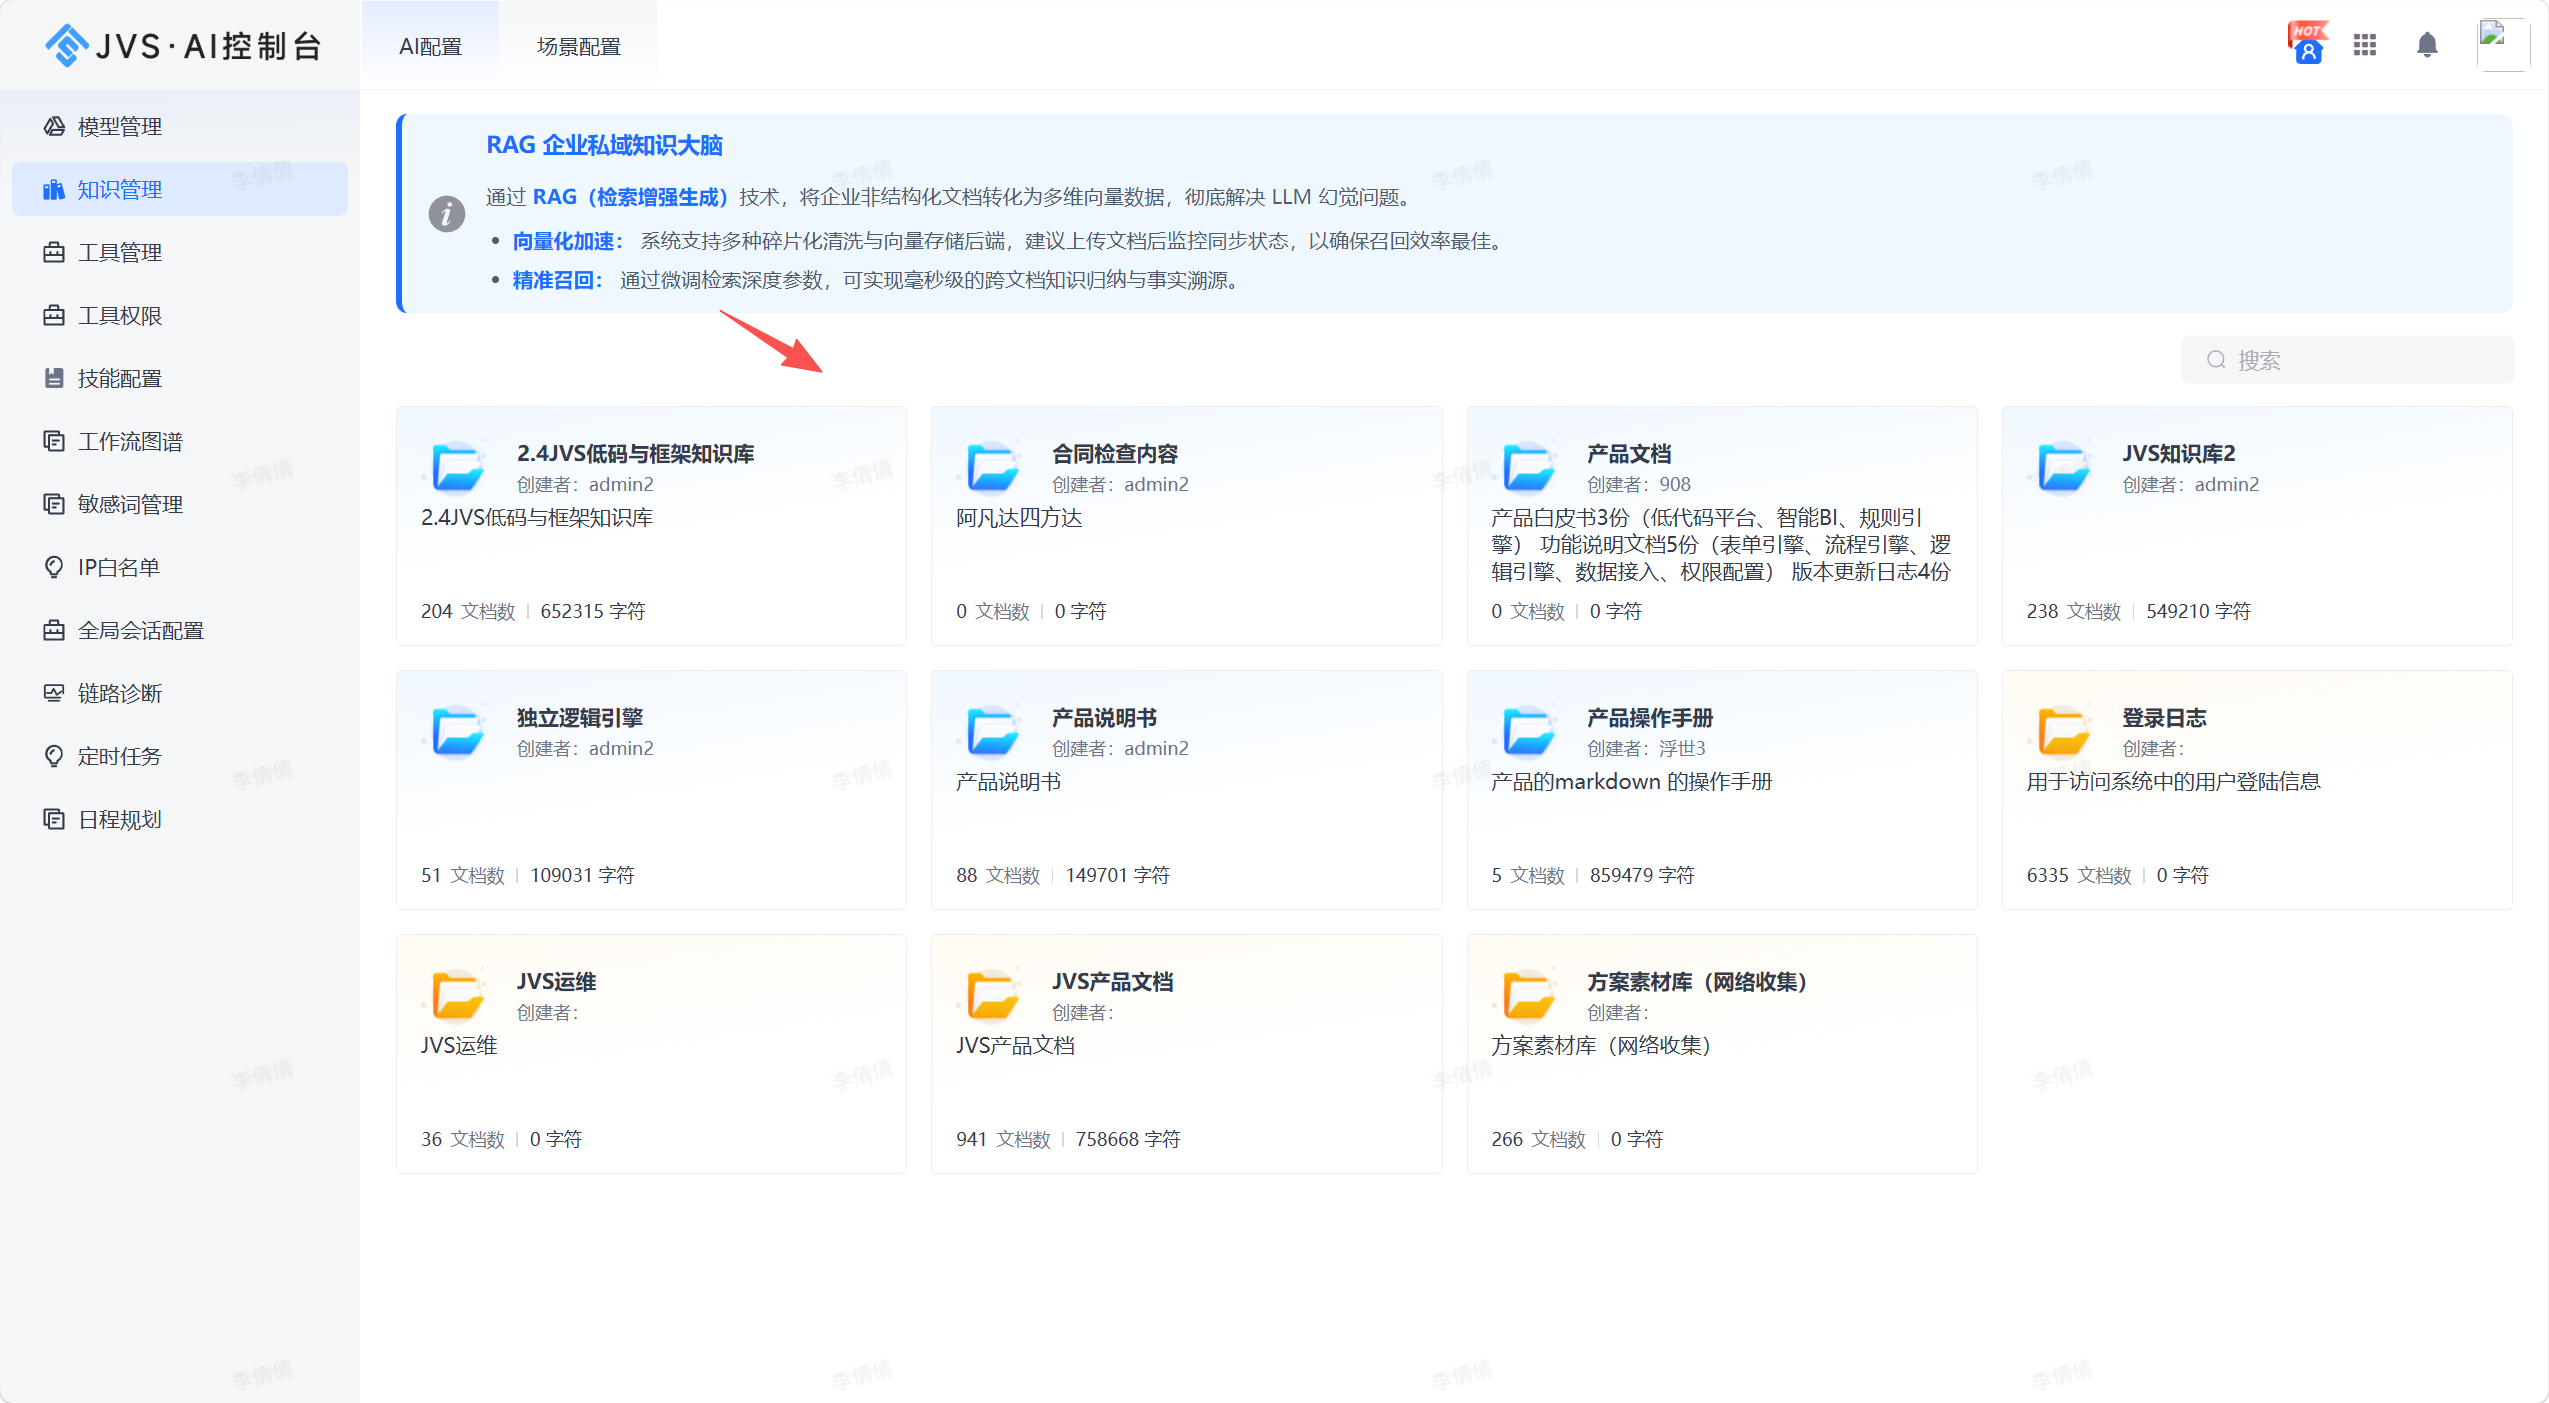Click the 敏感词管理 sidebar icon
Screen dimensions: 2549x1403
pos(54,504)
